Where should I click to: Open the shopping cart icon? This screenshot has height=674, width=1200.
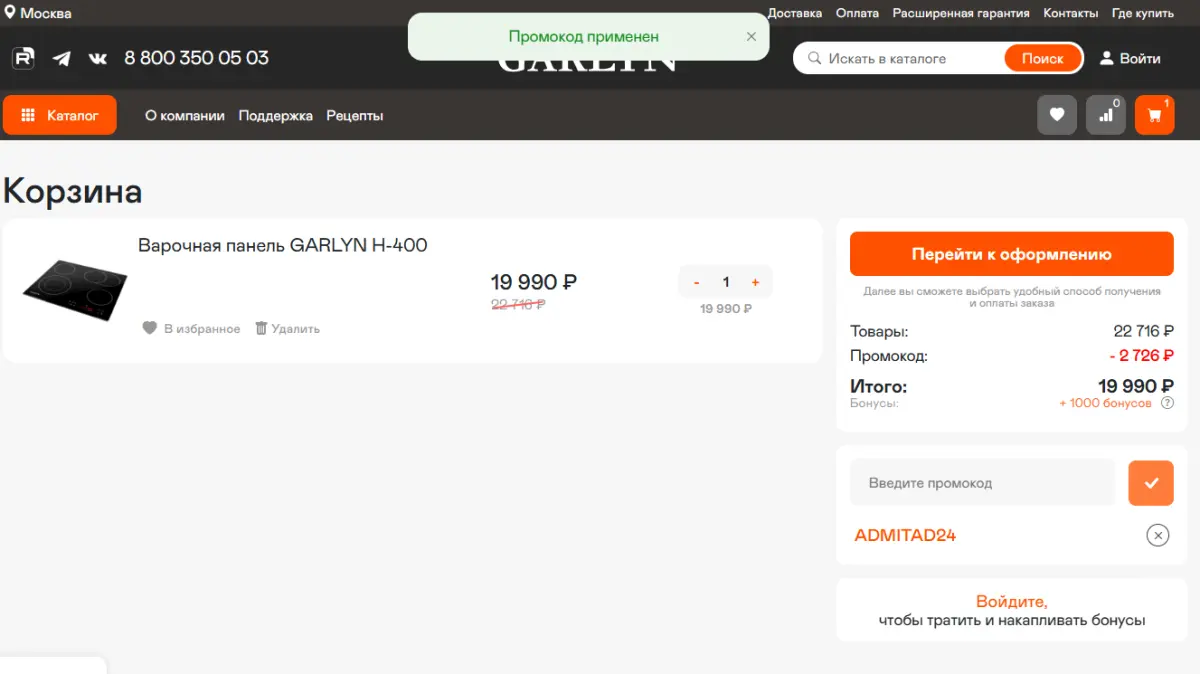[1155, 115]
